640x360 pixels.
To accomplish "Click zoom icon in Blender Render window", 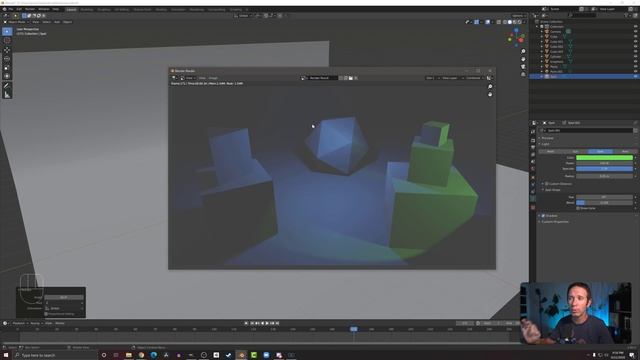I will pyautogui.click(x=490, y=87).
